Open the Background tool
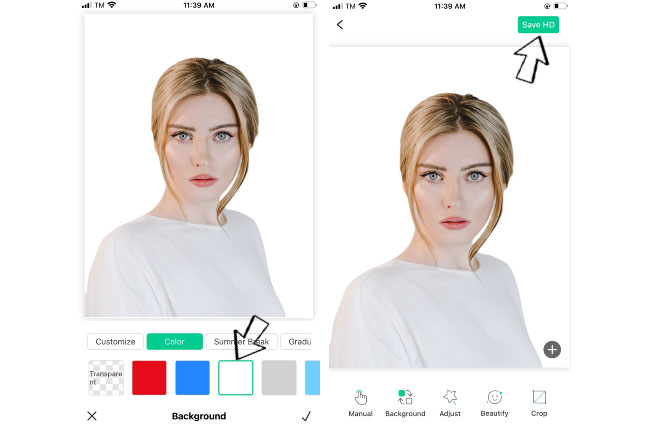This screenshot has height=430, width=650. coord(405,403)
